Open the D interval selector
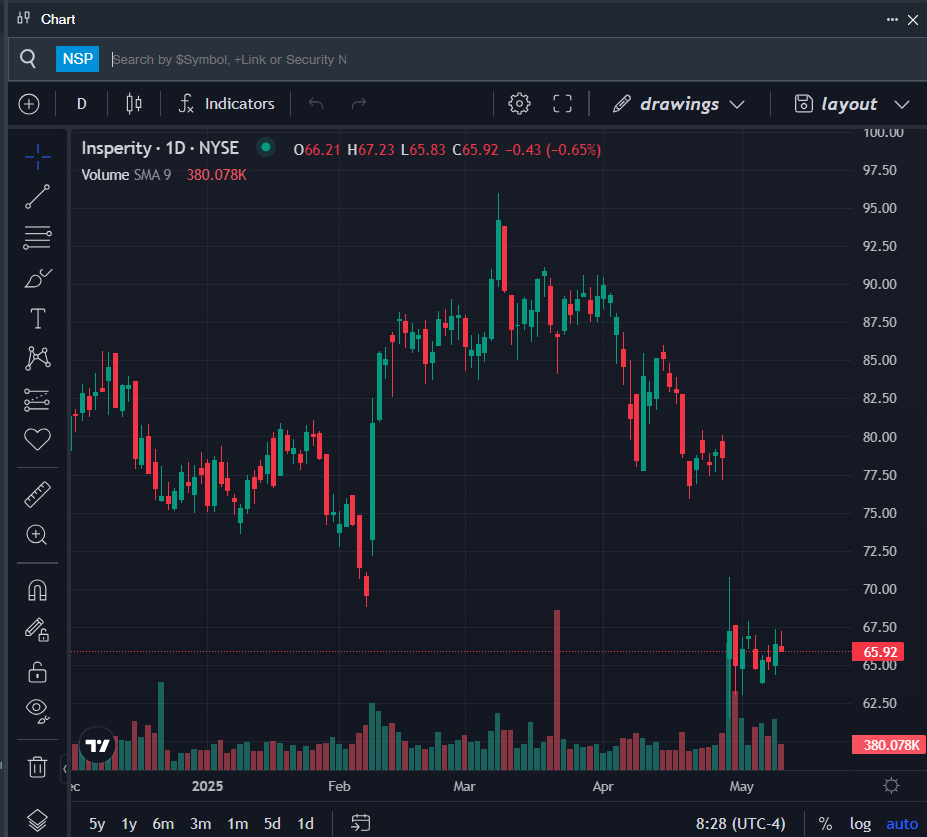 (82, 104)
